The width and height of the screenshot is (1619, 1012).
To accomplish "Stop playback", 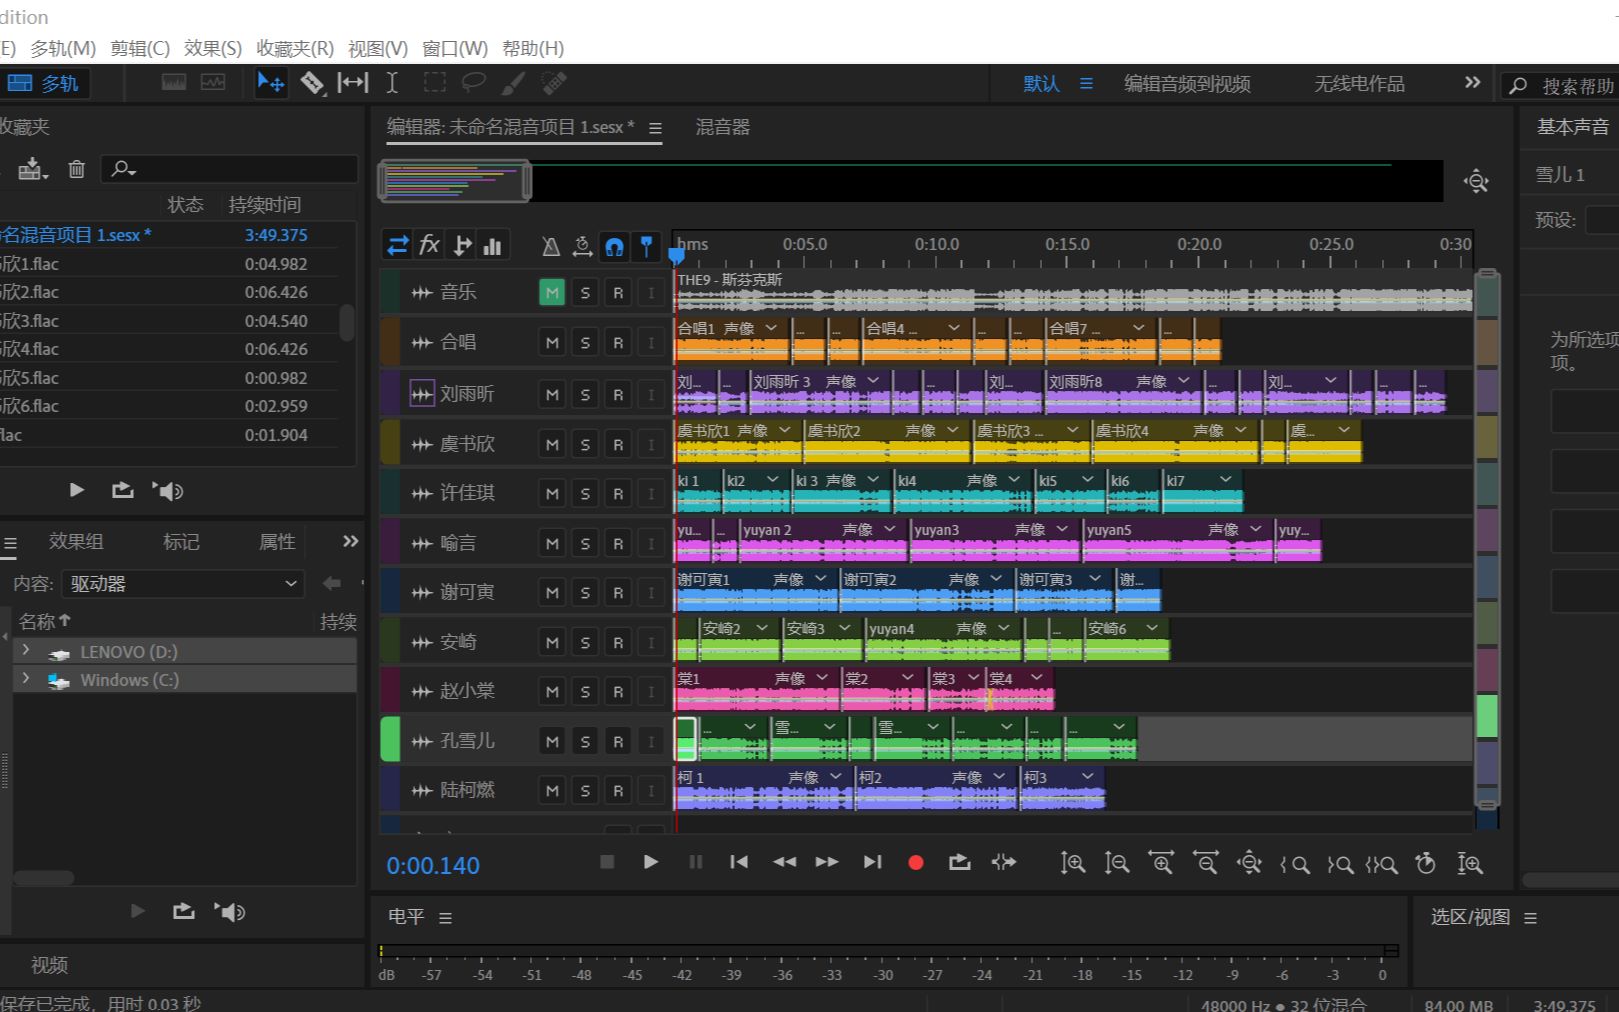I will coord(606,862).
